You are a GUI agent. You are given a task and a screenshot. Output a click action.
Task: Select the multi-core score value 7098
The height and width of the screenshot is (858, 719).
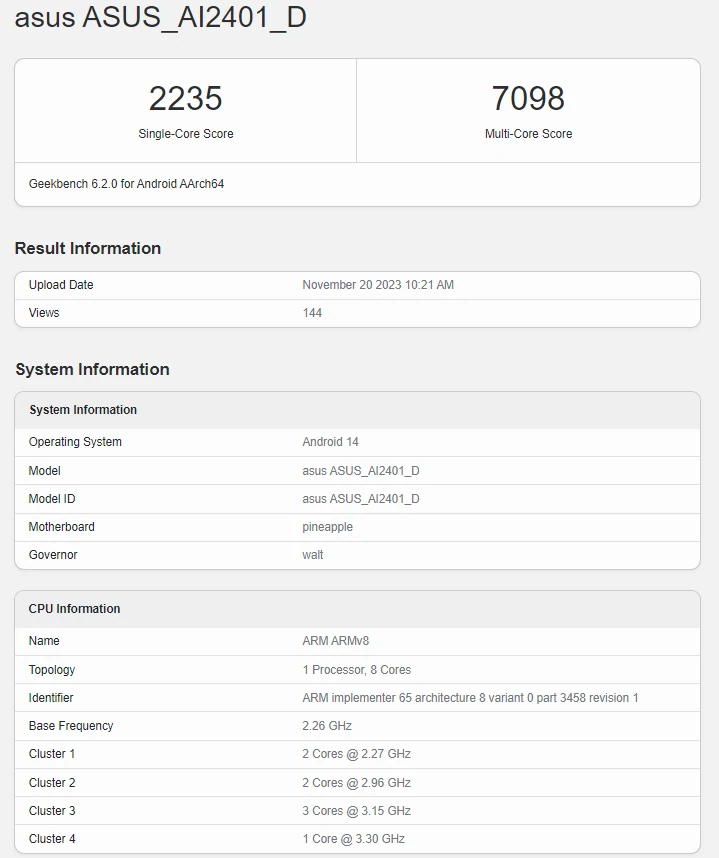point(528,98)
